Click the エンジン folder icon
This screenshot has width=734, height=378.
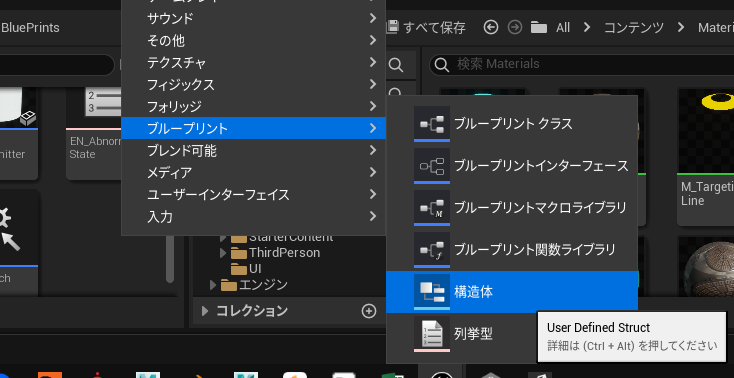(x=229, y=284)
